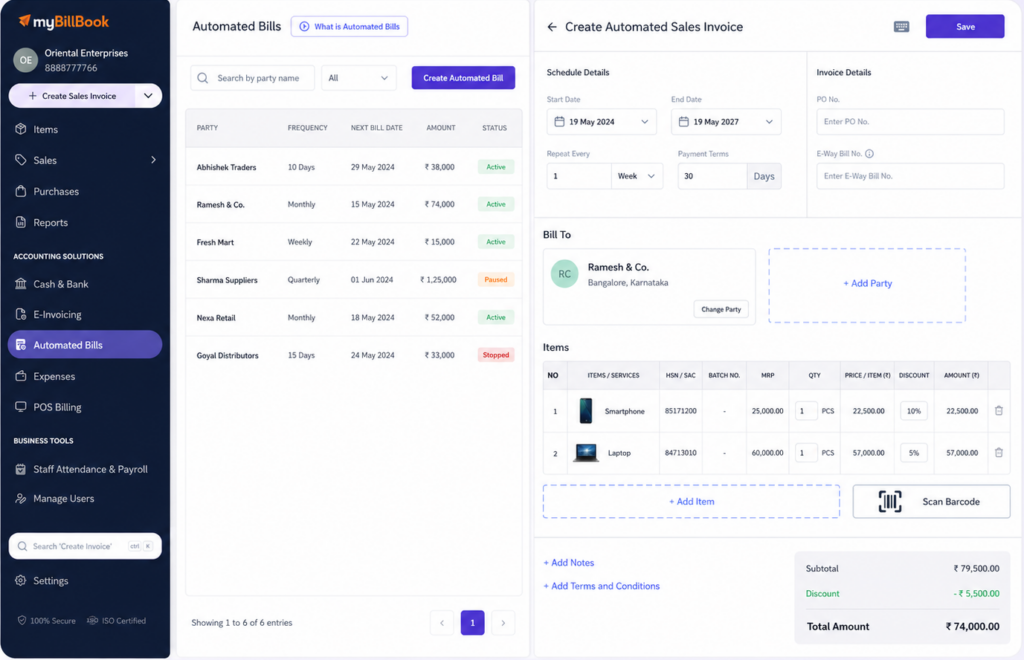Image resolution: width=1024 pixels, height=660 pixels.
Task: Select Automated Bills in sidebar
Action: click(x=85, y=345)
